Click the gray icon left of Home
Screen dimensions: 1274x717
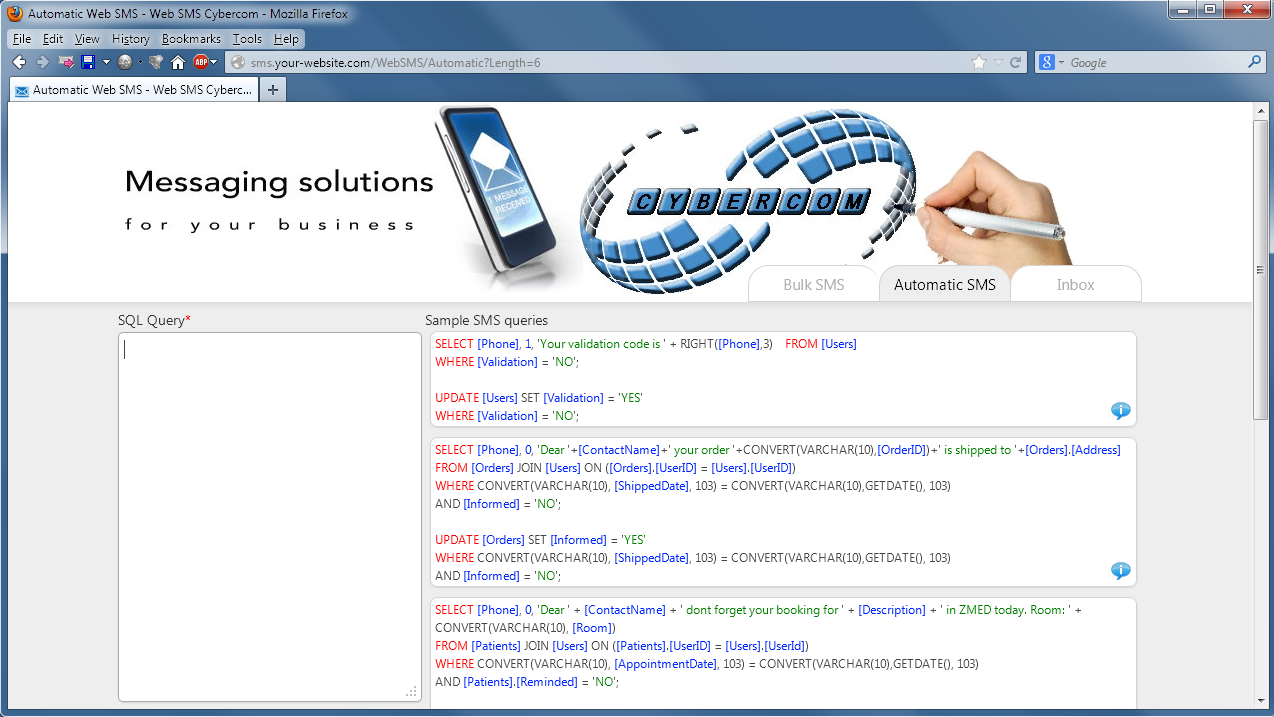coord(156,62)
